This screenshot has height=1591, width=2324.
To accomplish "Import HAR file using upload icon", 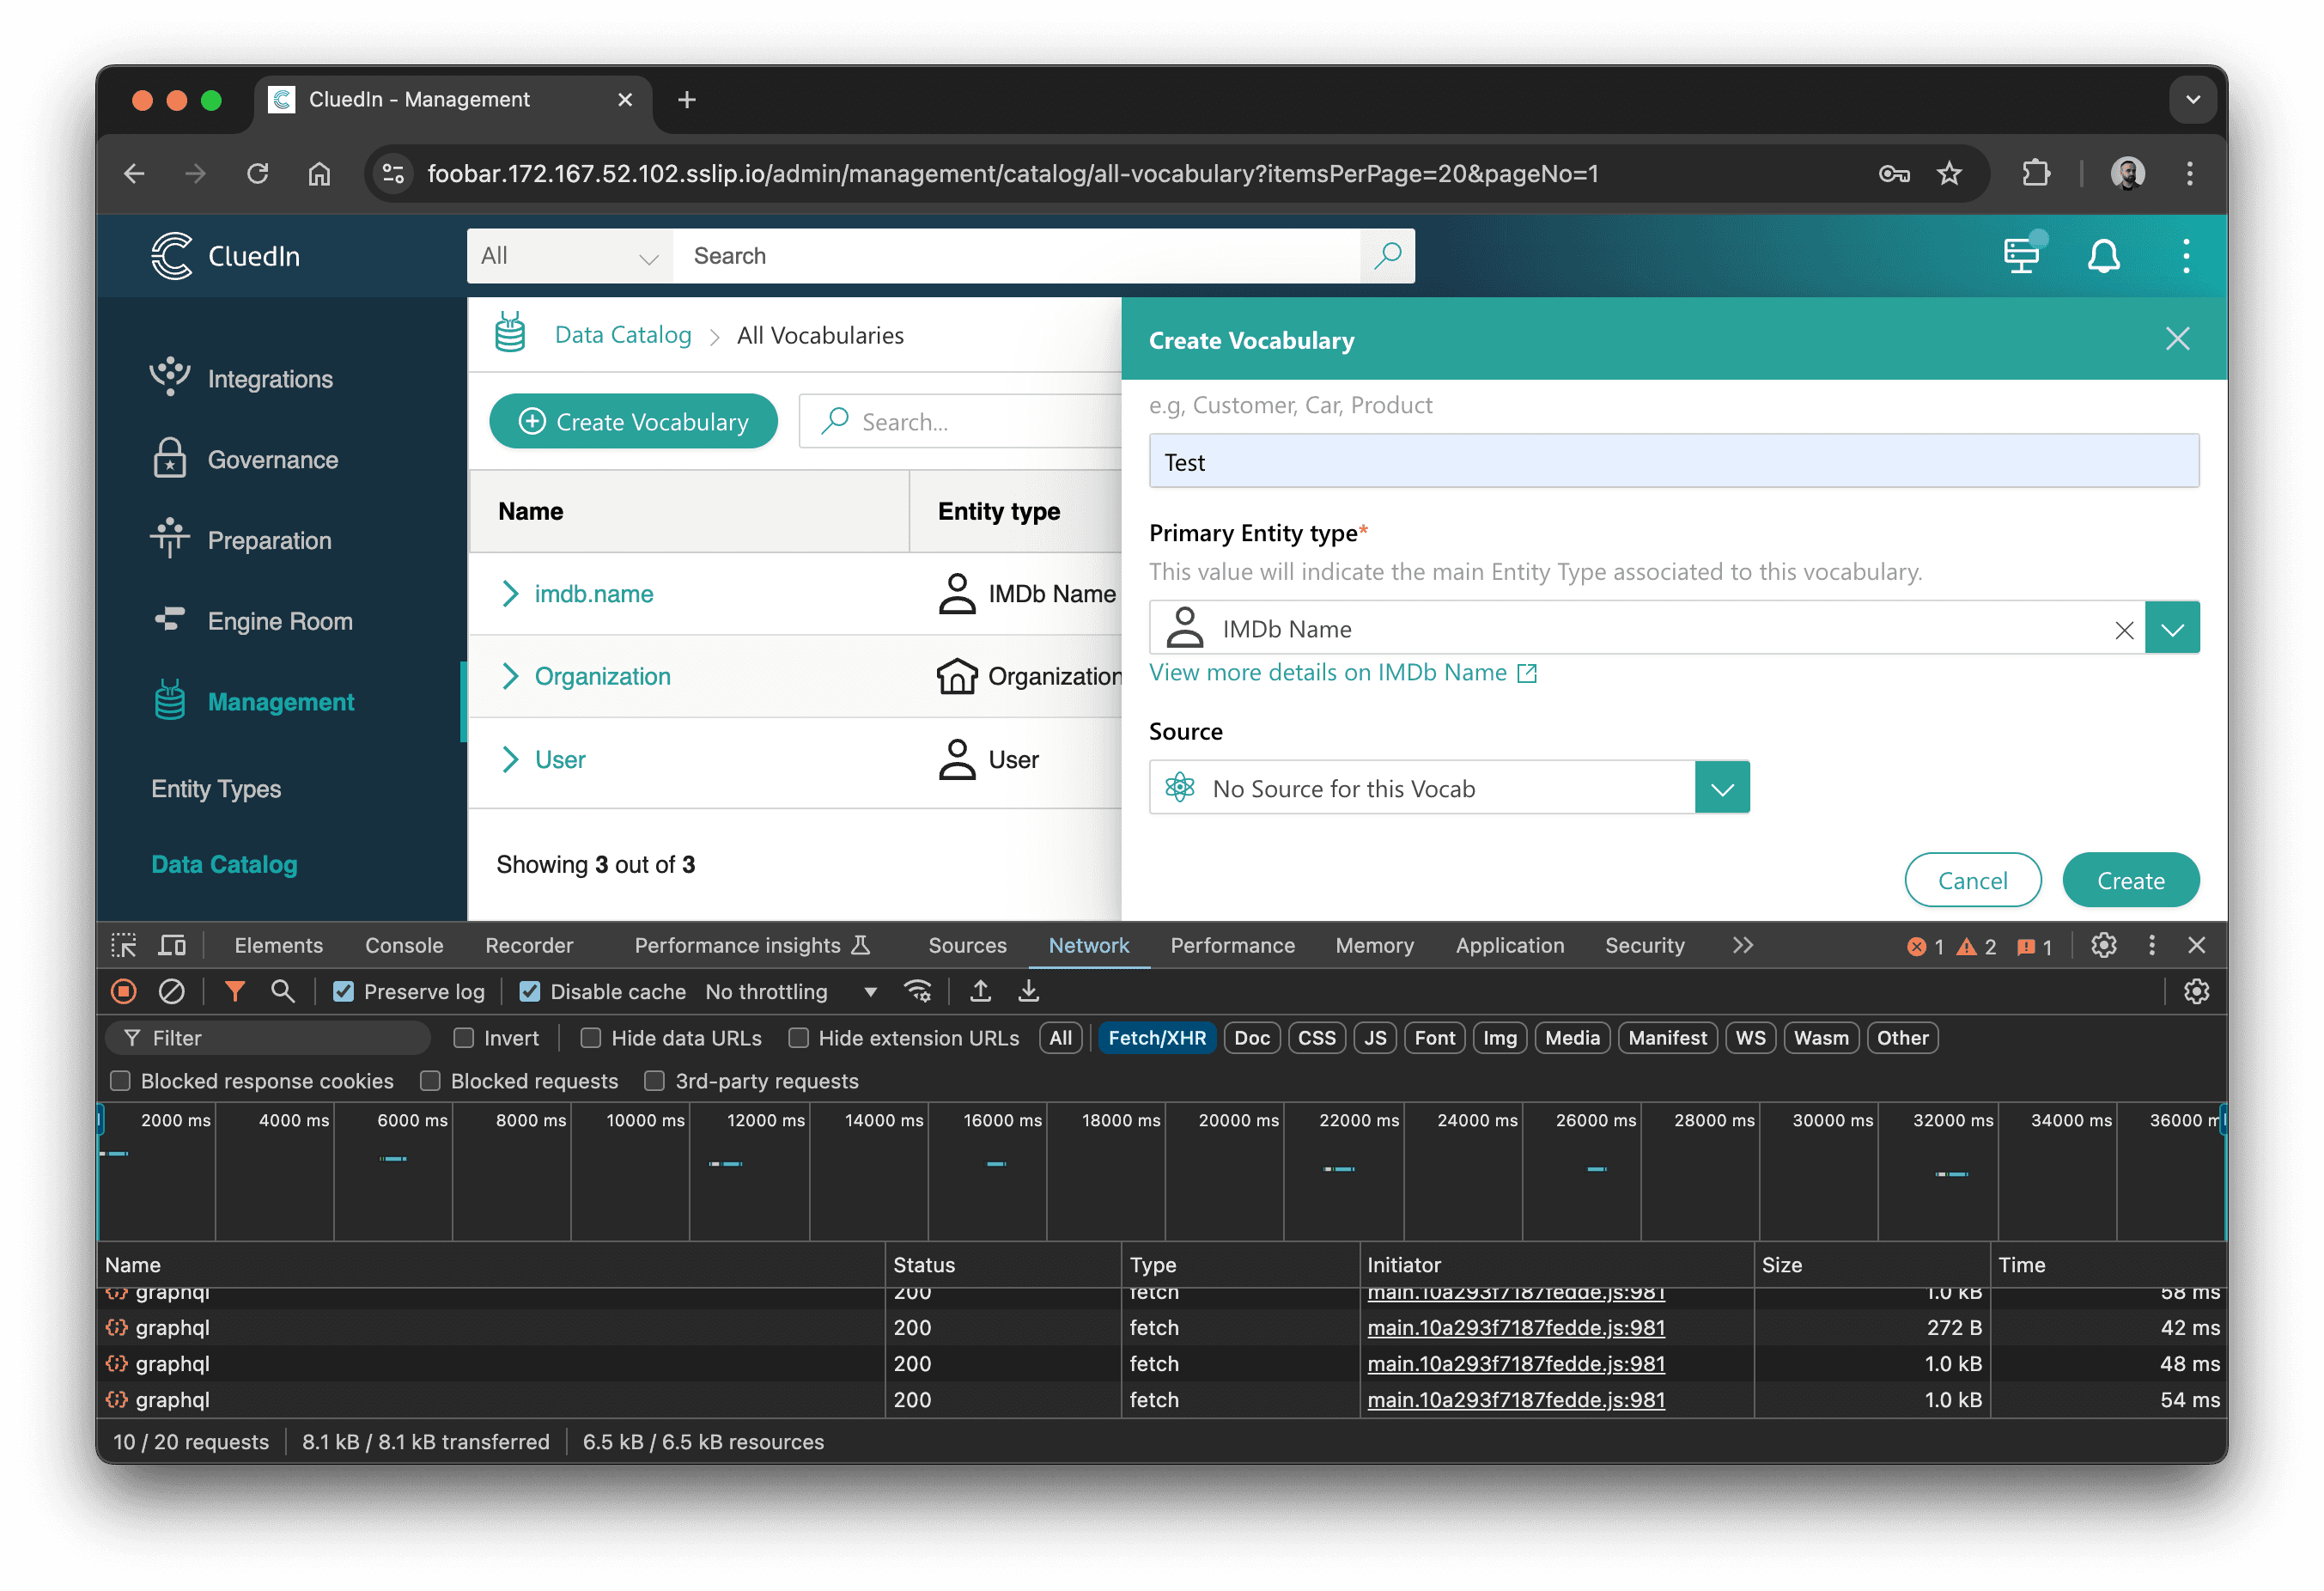I will point(980,992).
